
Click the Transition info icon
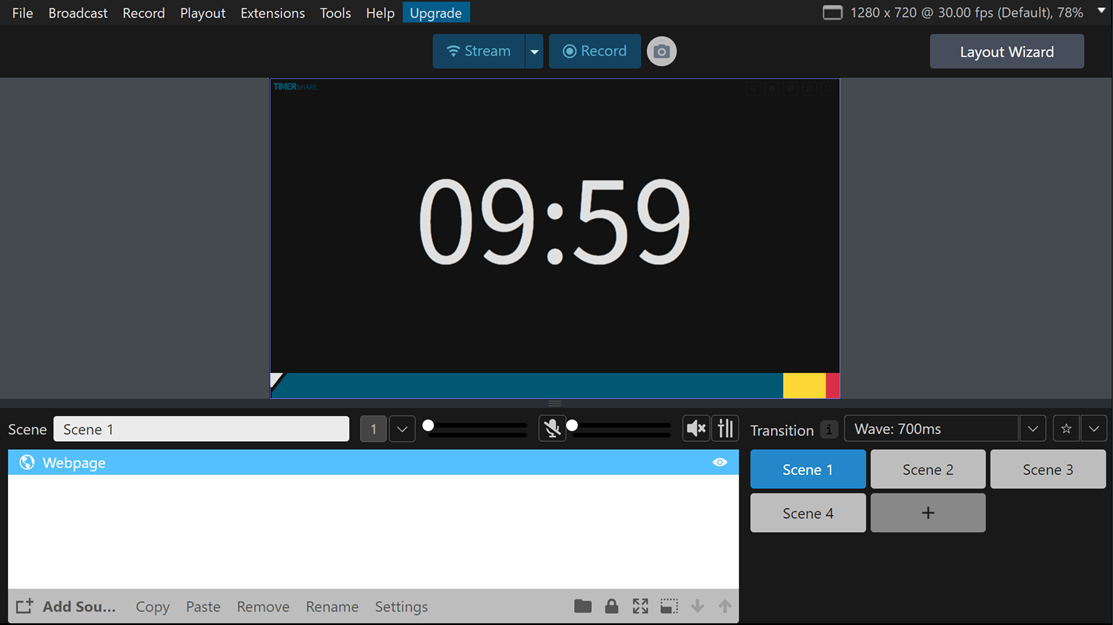(829, 429)
